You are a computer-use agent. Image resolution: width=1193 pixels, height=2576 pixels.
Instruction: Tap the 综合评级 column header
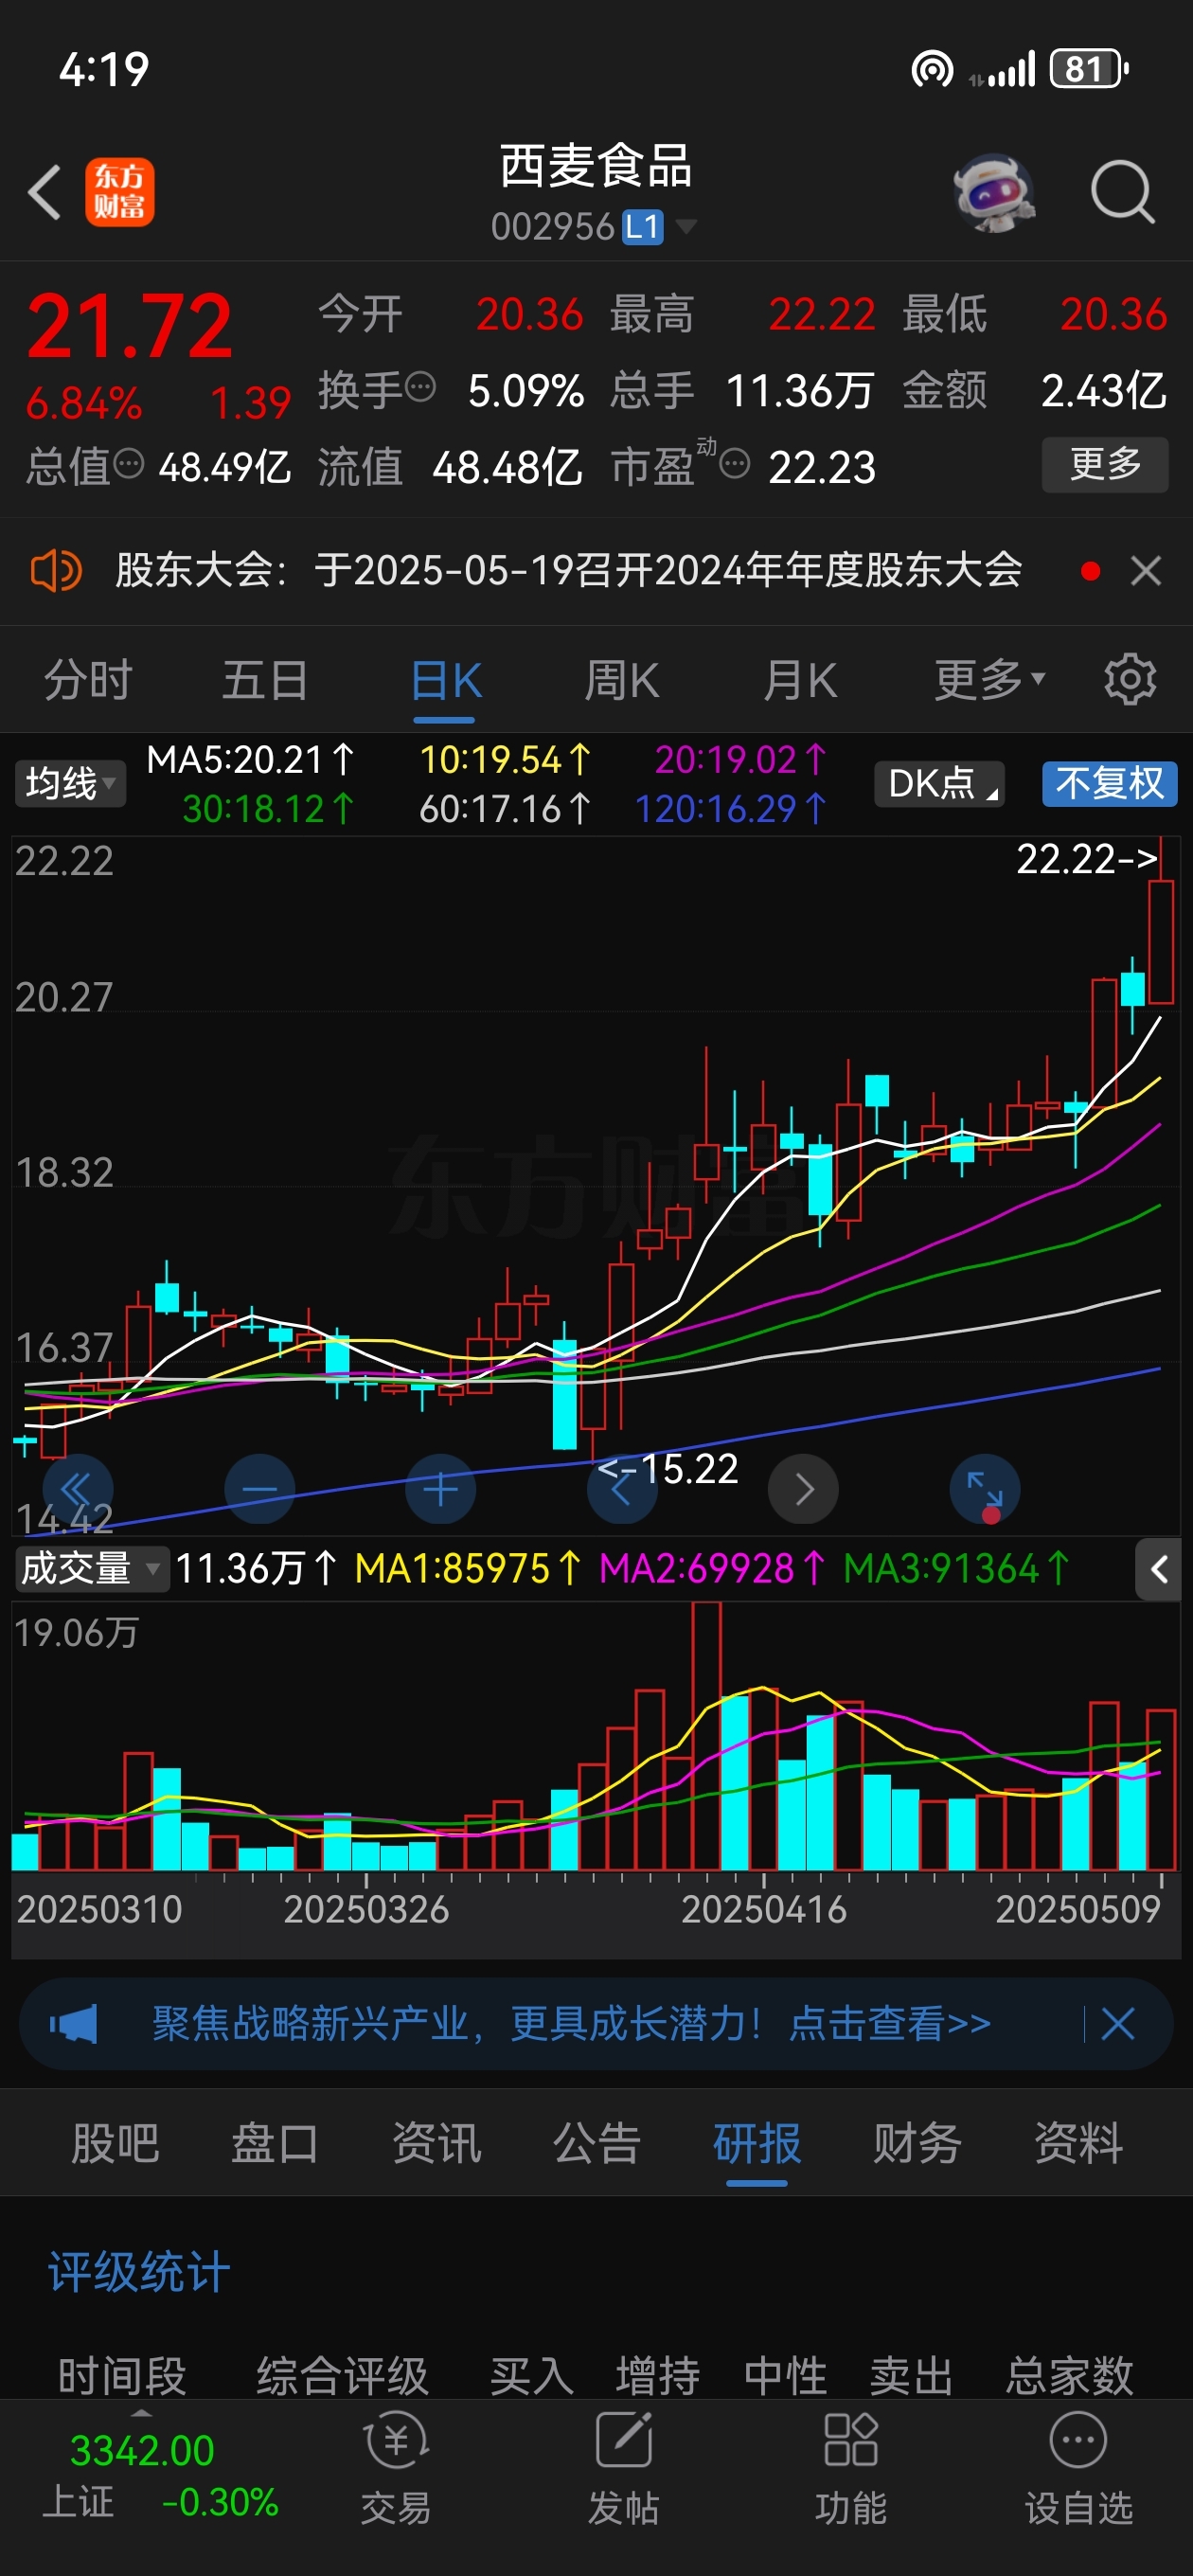(x=342, y=2375)
